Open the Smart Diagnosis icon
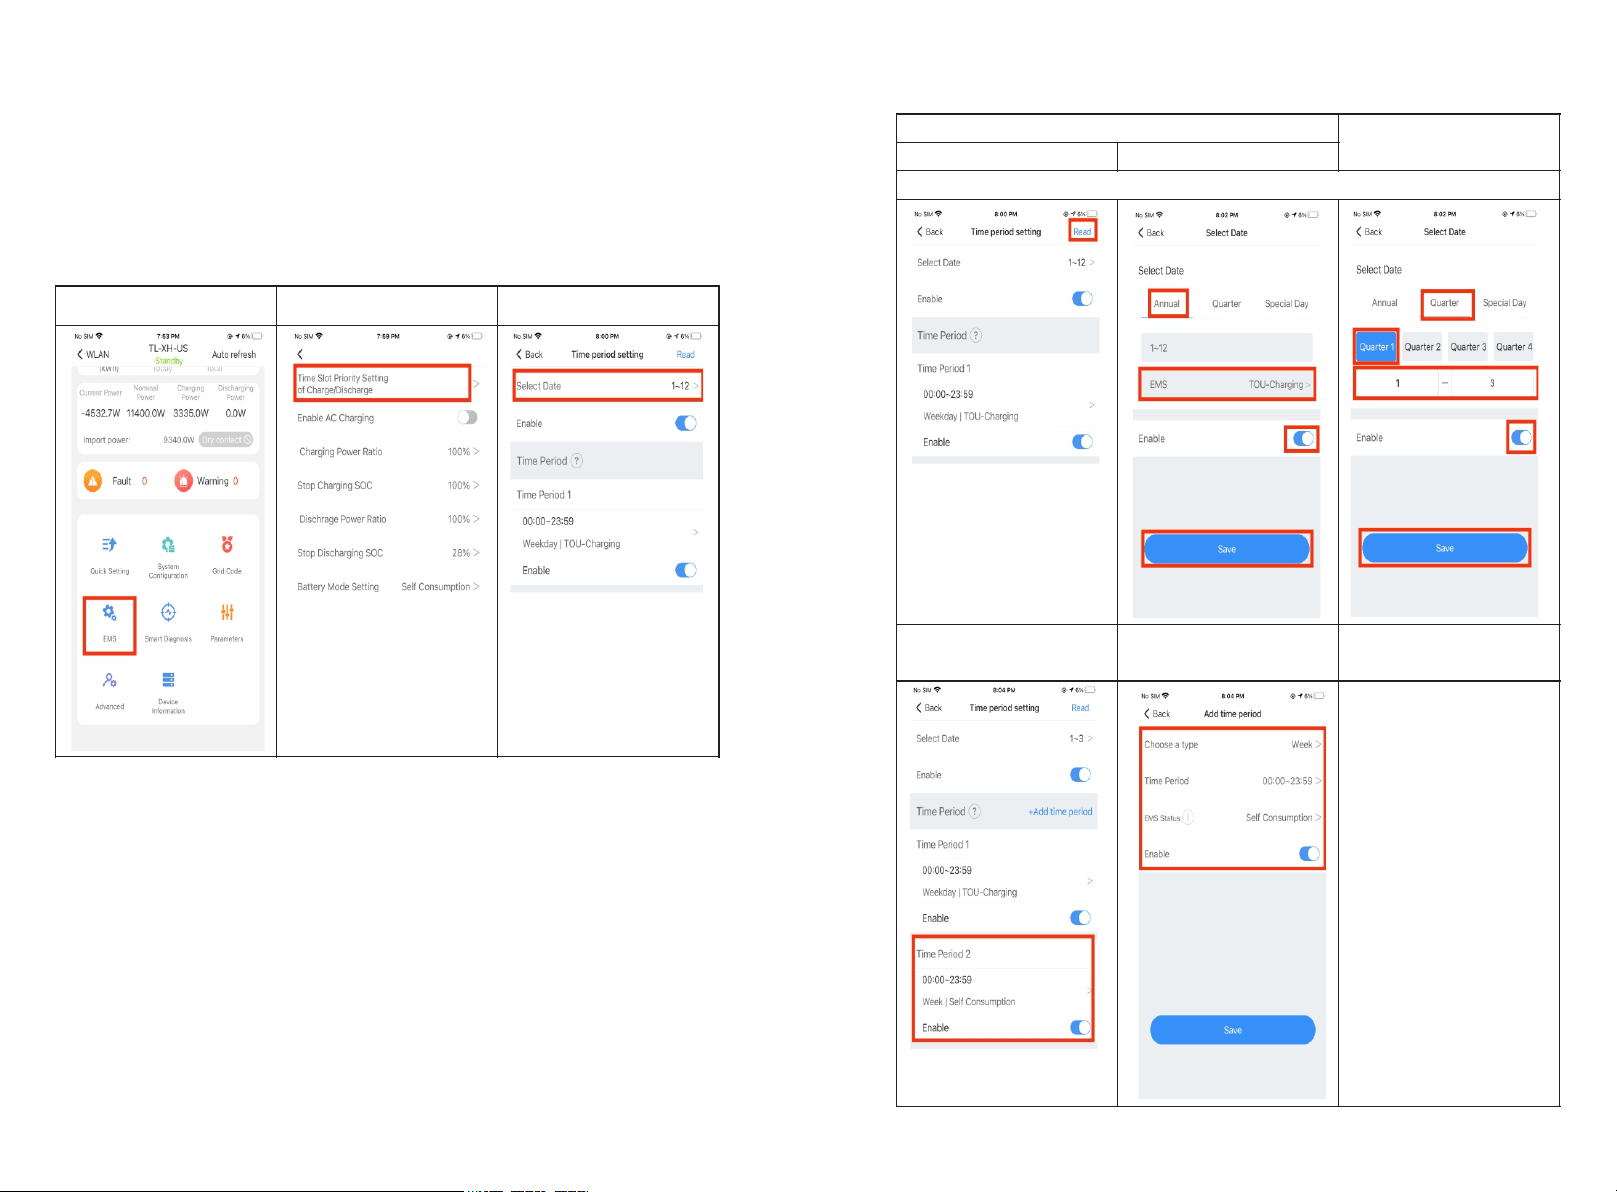The image size is (1617, 1192). click(x=168, y=612)
